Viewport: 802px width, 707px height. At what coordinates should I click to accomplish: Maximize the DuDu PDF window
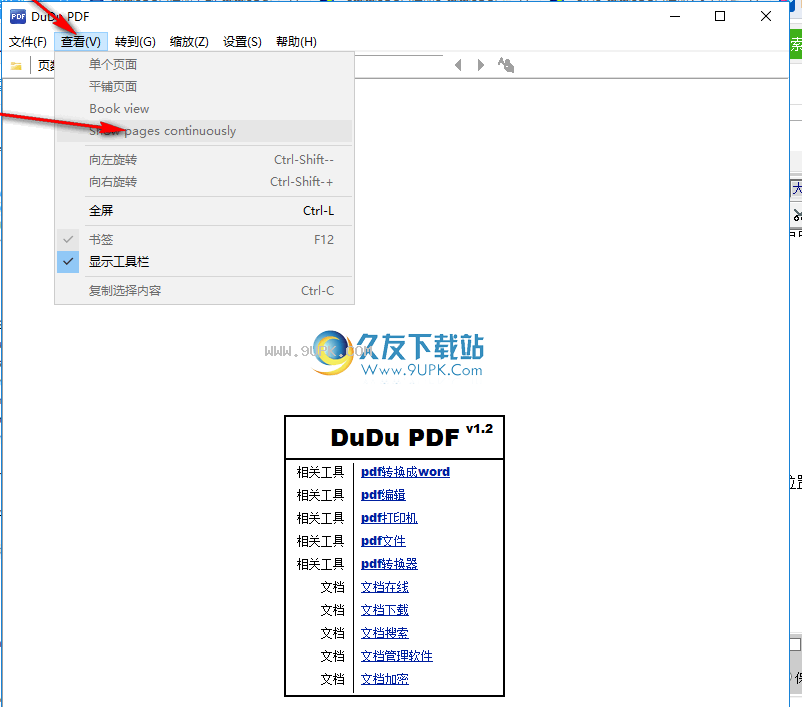pos(720,16)
